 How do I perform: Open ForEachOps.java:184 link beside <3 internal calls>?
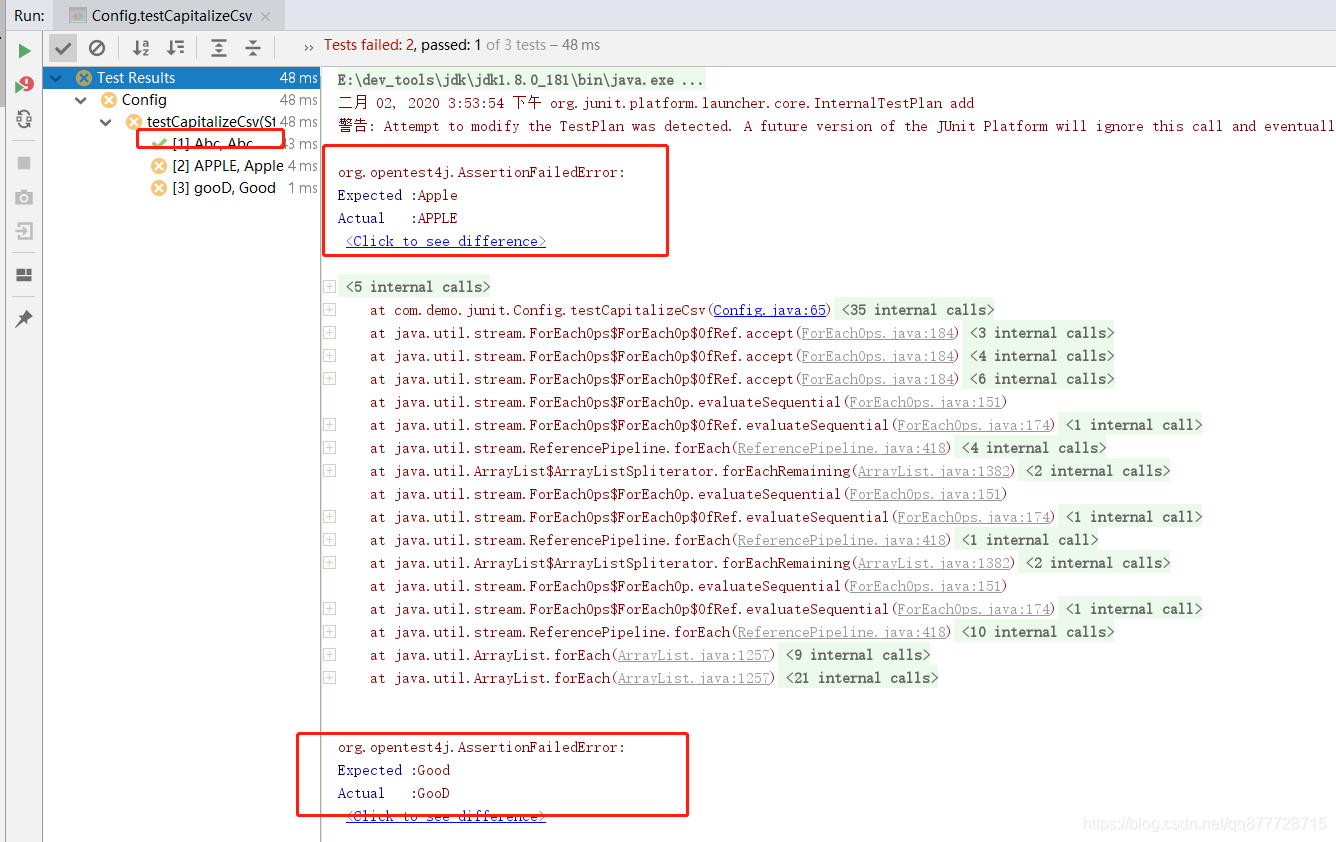coord(878,333)
